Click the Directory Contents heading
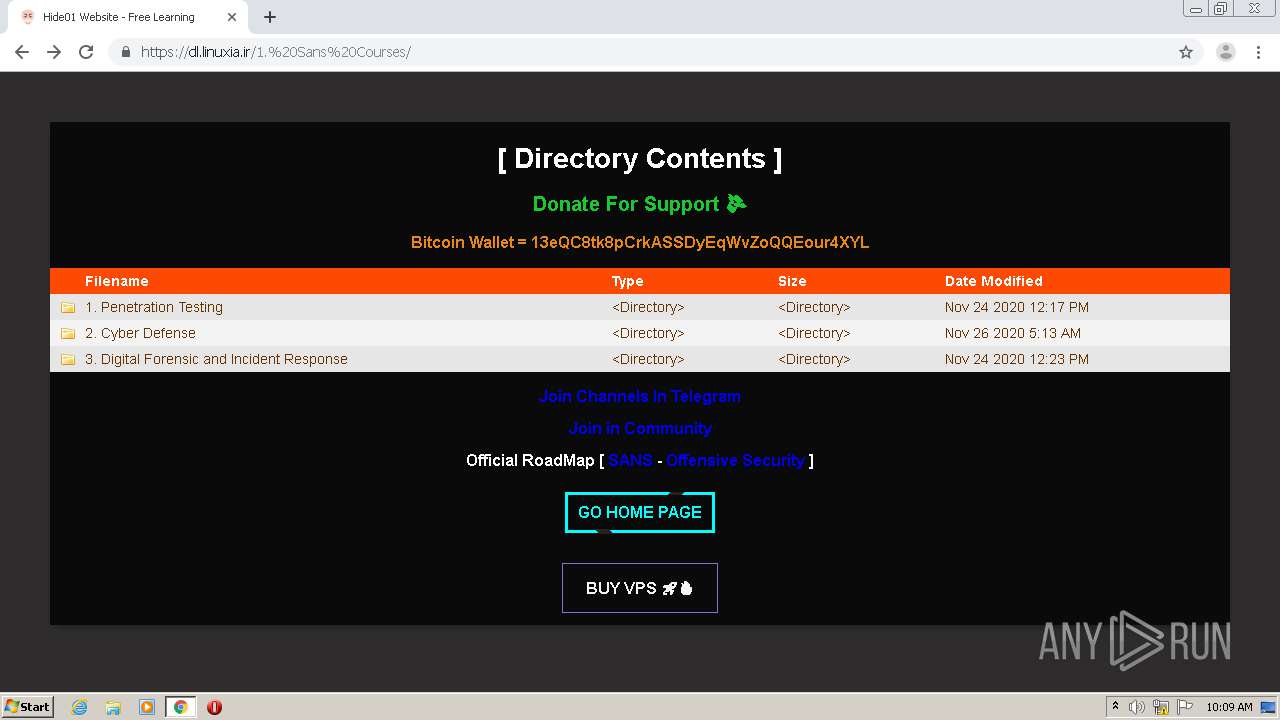Viewport: 1280px width, 720px height. [x=640, y=158]
